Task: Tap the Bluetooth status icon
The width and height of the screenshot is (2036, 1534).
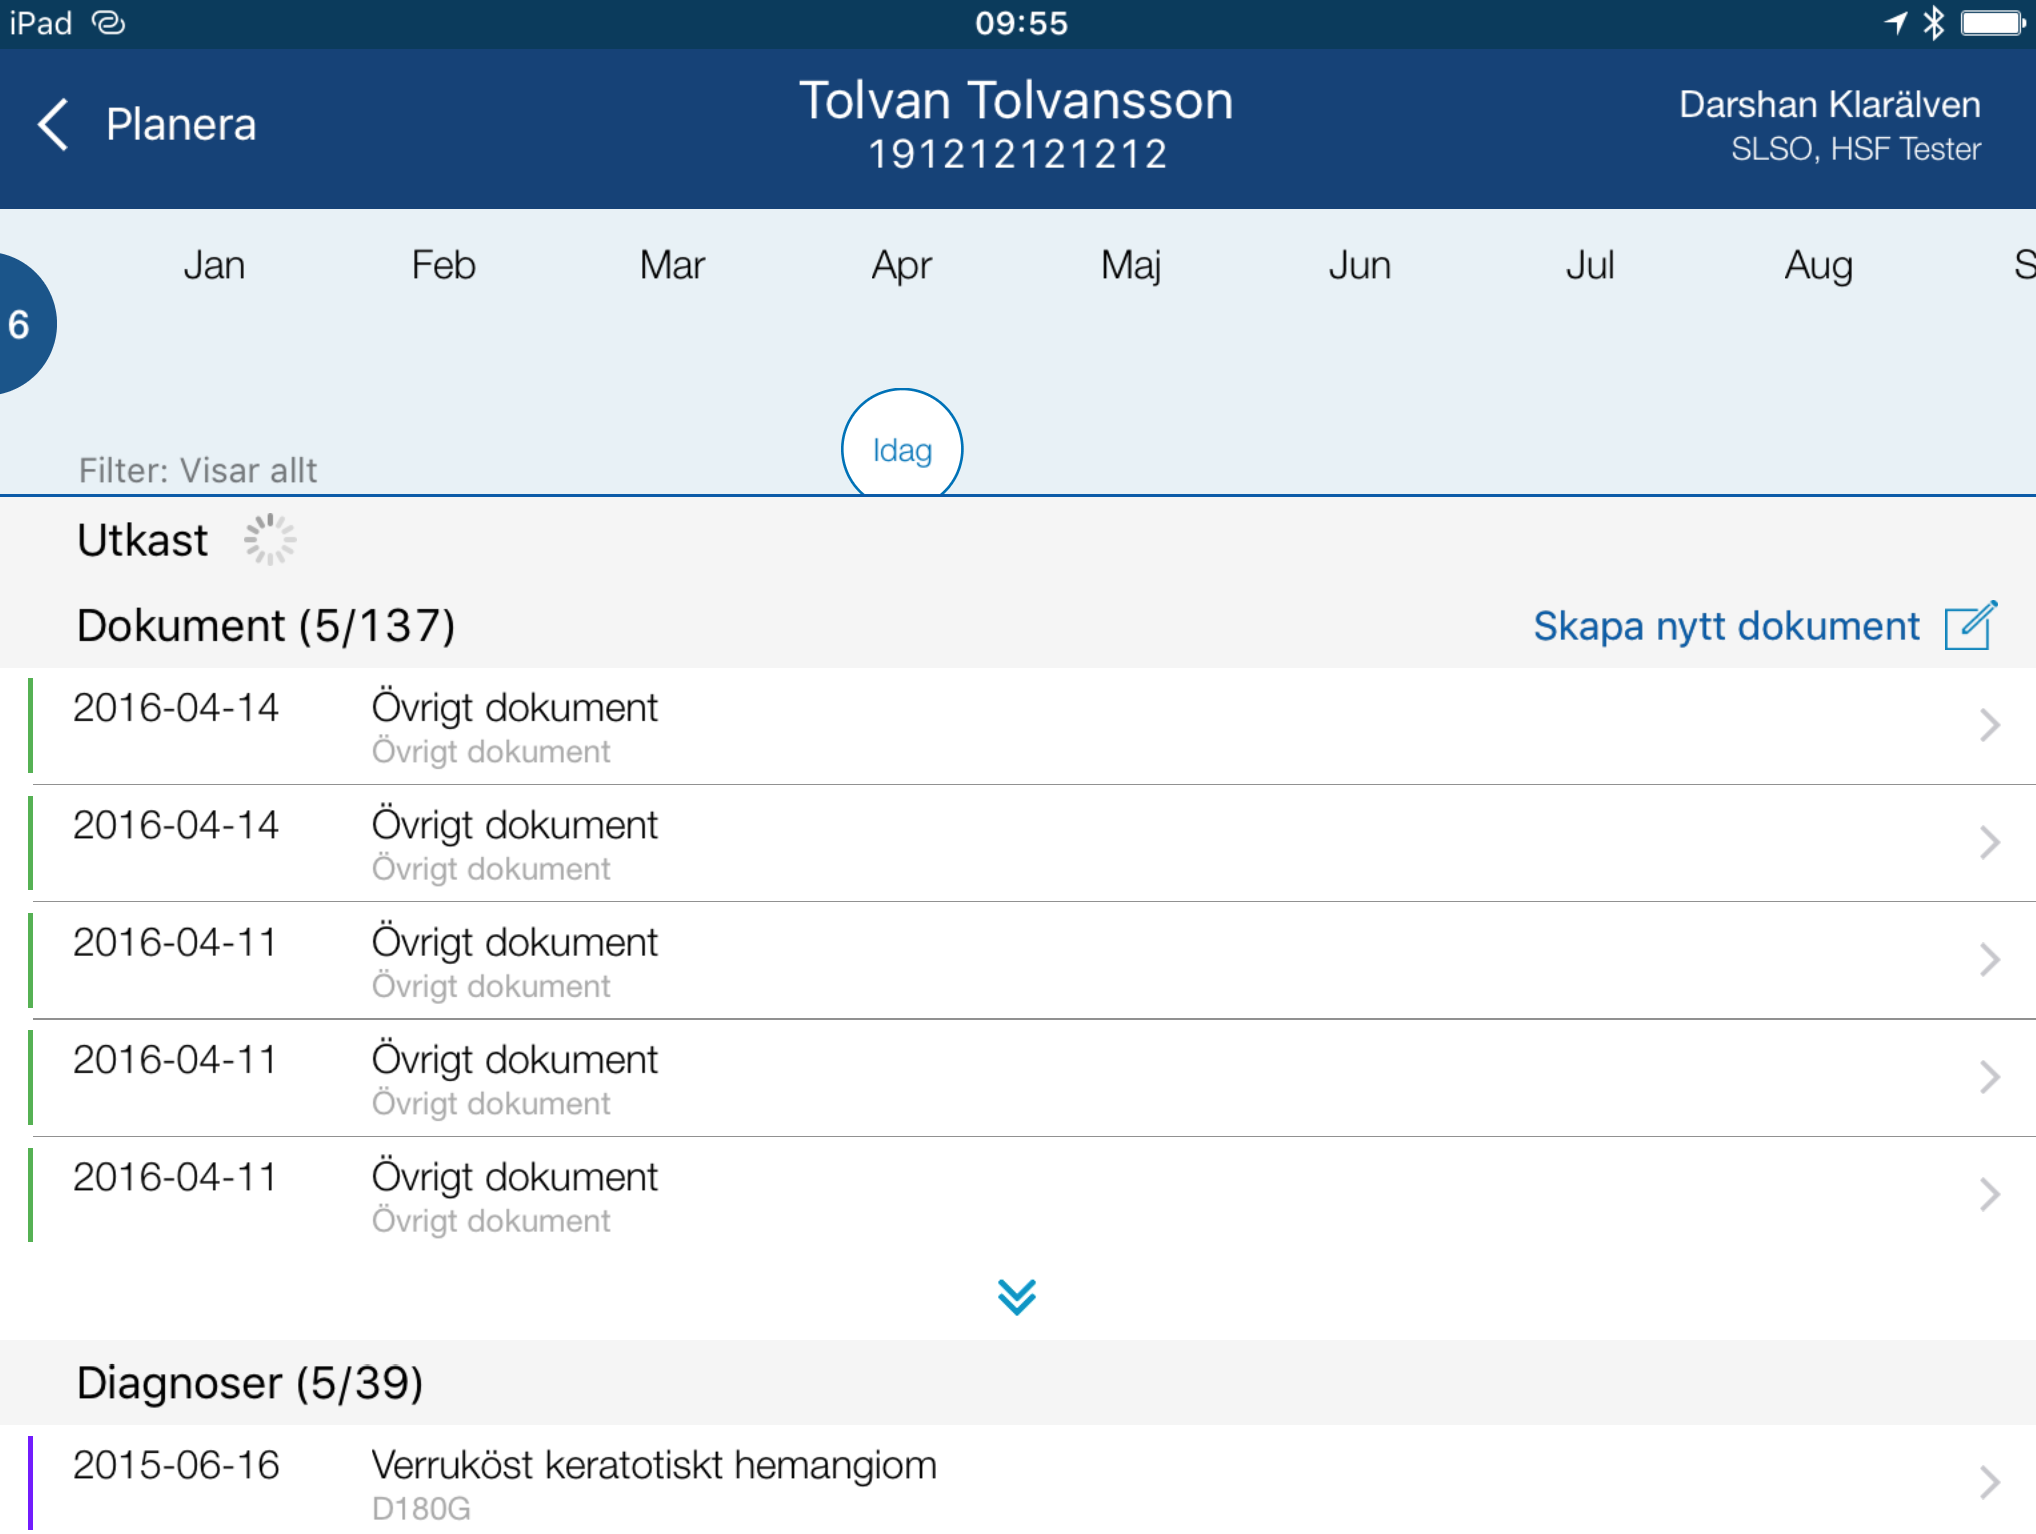Action: (1934, 22)
